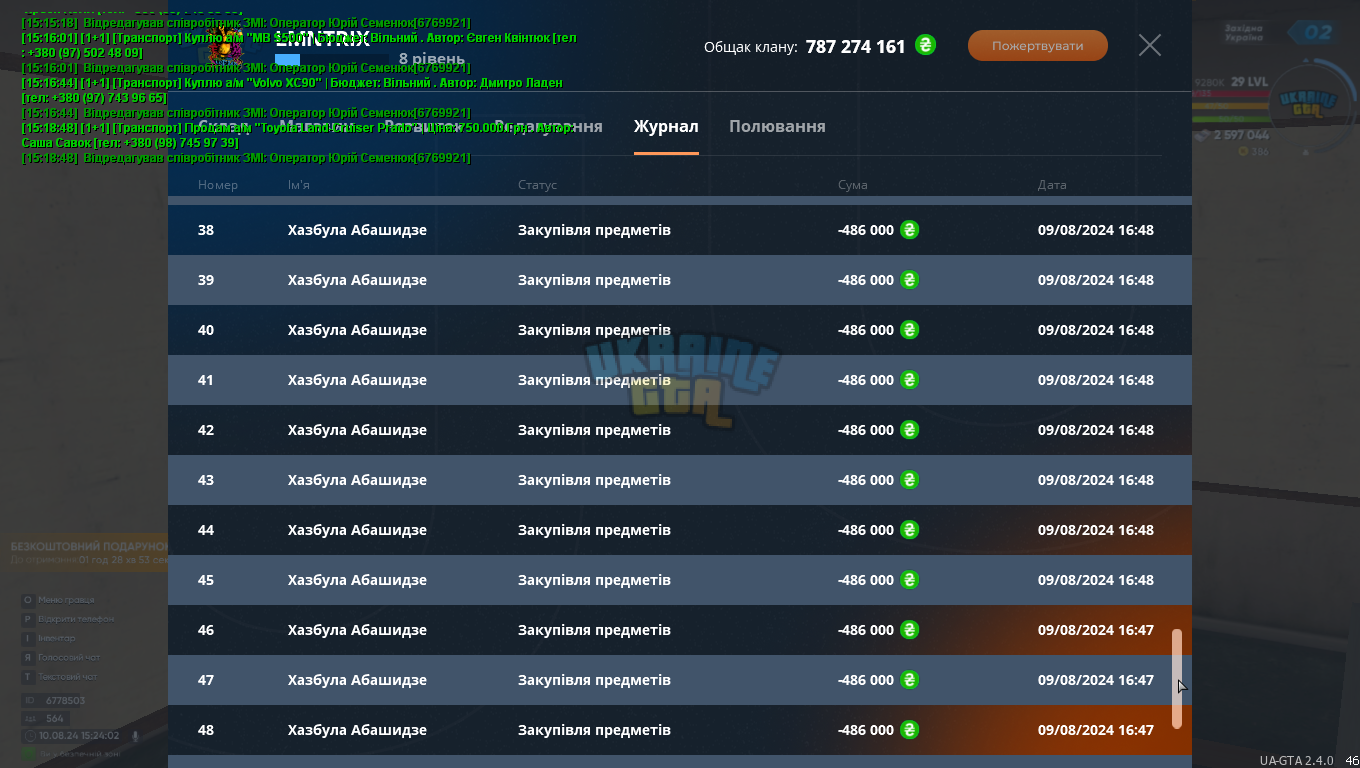Click the orange Пожертвувати button

click(x=1038, y=46)
